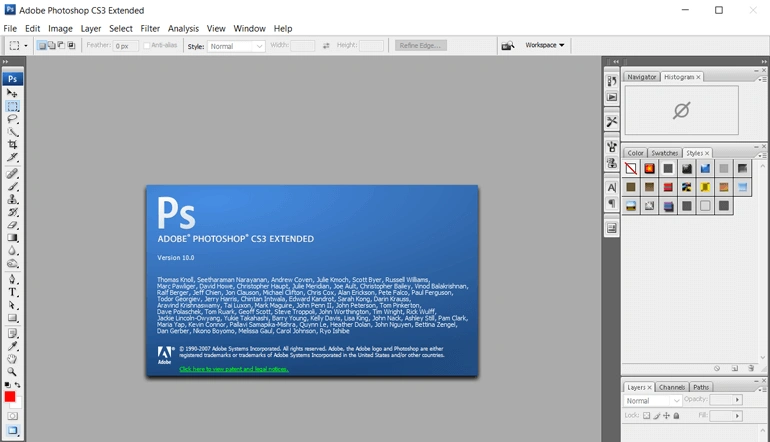This screenshot has height=442, width=770.
Task: Select the History Brush tool
Action: pos(12,212)
